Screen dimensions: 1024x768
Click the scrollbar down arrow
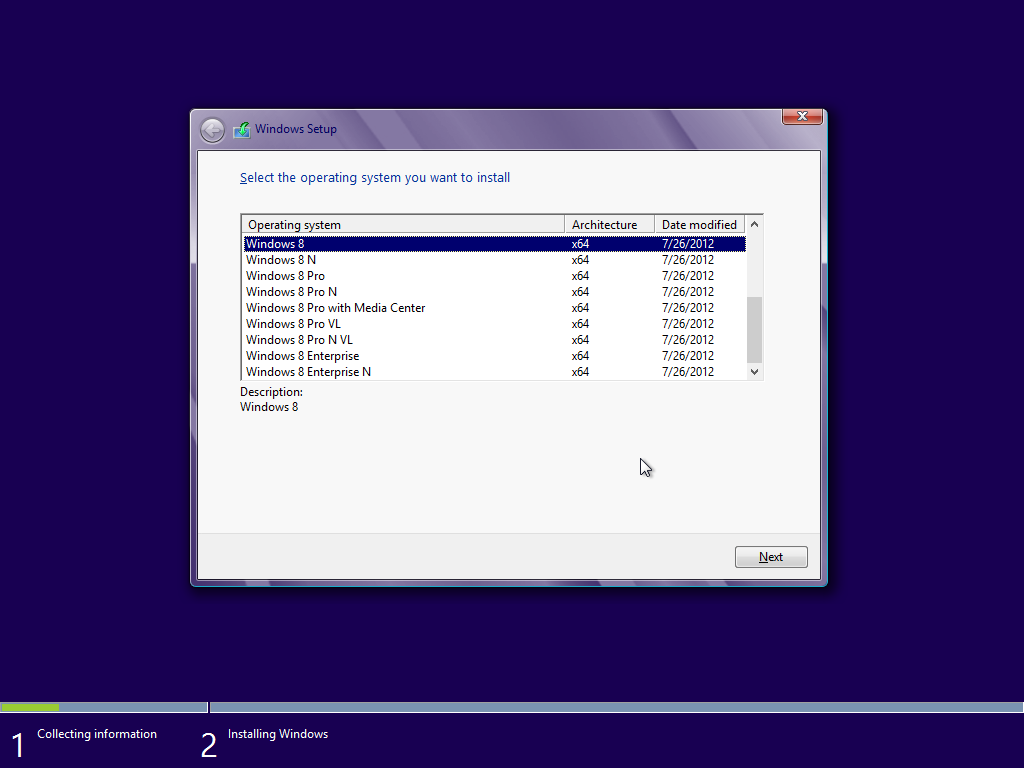[754, 371]
